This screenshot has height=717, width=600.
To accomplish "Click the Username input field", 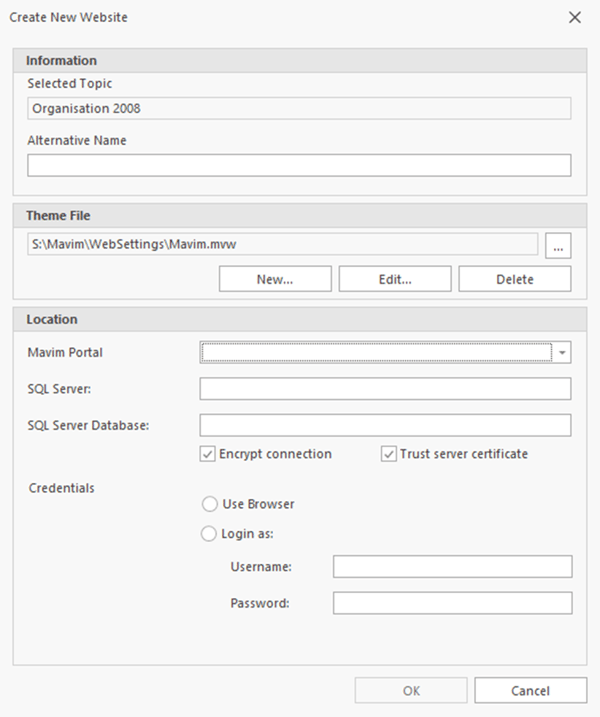I will (x=452, y=567).
